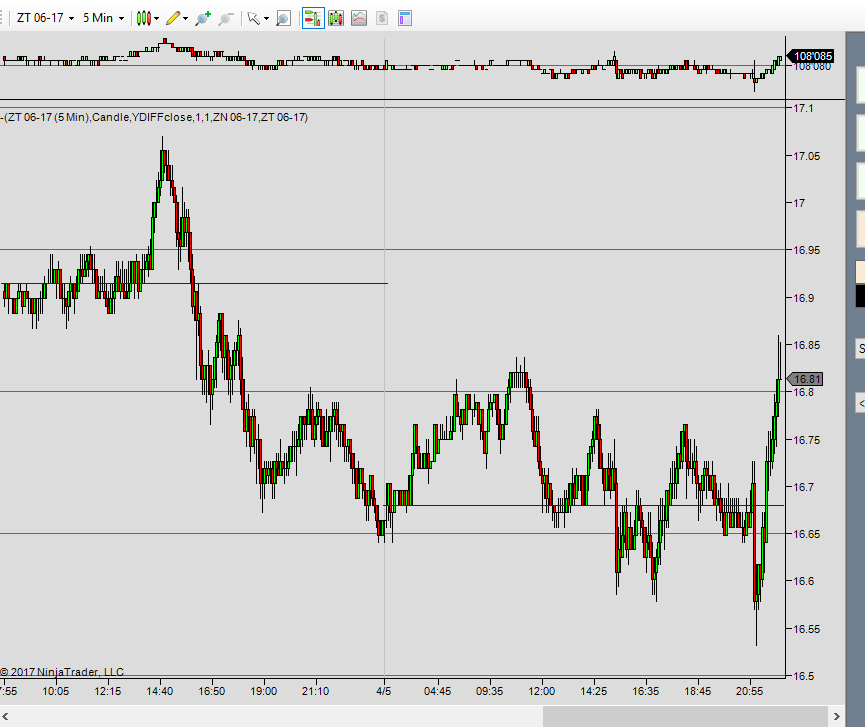Click the 04:45 time axis label
This screenshot has height=727, width=865.
click(437, 691)
